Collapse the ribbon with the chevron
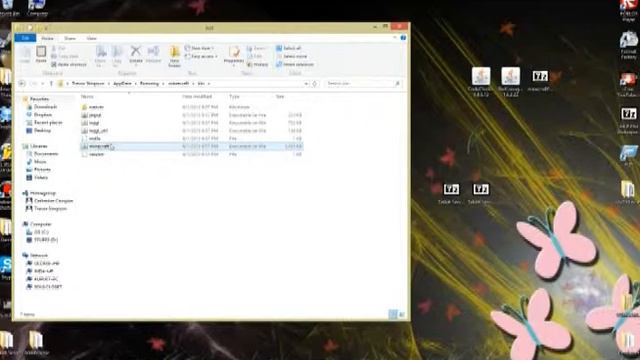Image resolution: width=640 pixels, height=360 pixels. [x=395, y=38]
